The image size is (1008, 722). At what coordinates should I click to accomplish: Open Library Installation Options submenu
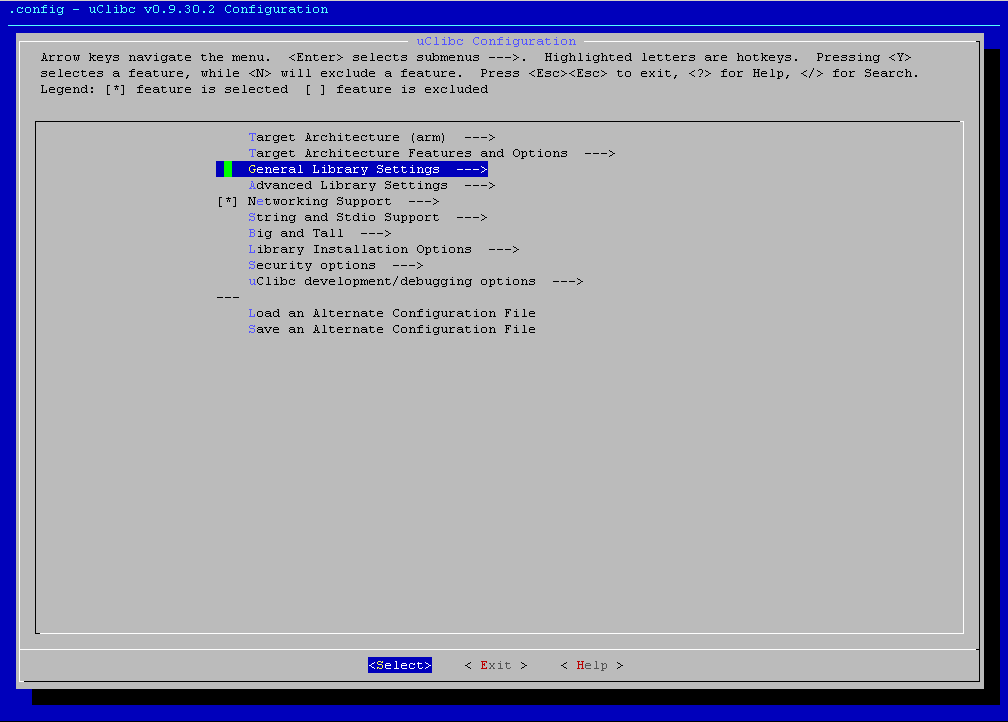pos(384,249)
